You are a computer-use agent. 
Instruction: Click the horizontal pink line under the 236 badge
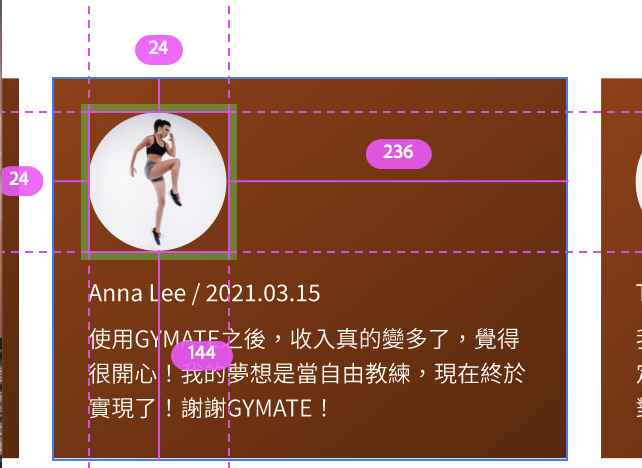click(398, 181)
